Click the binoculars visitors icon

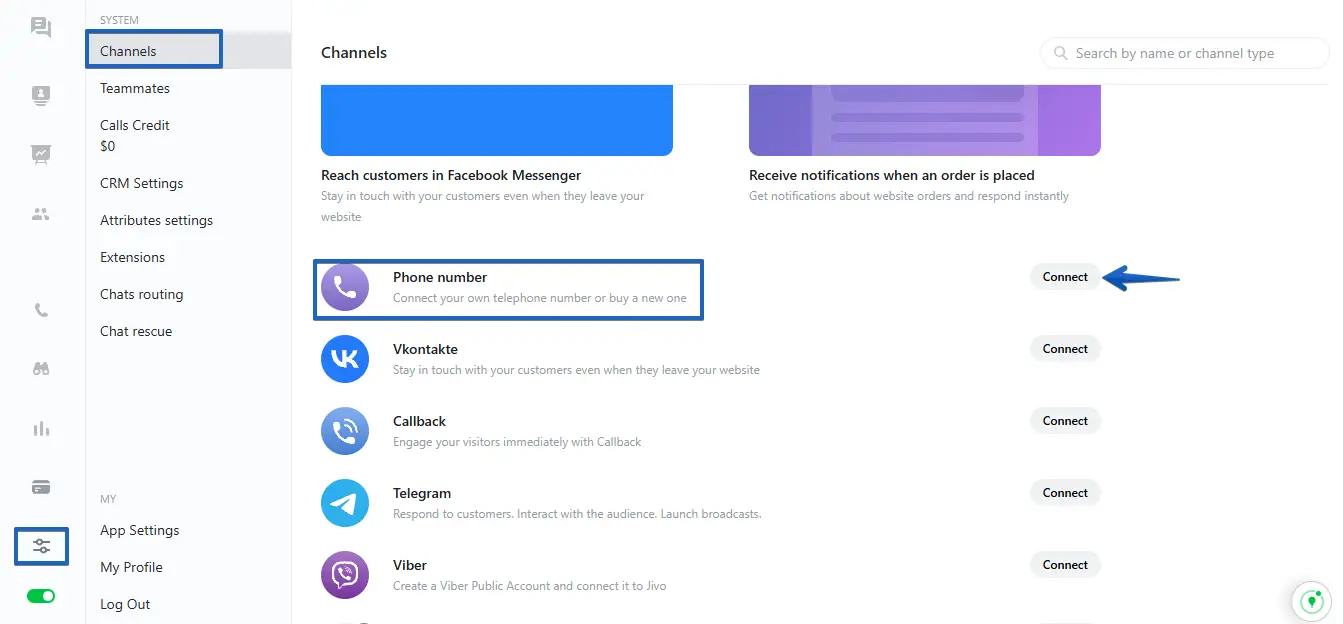[41, 369]
